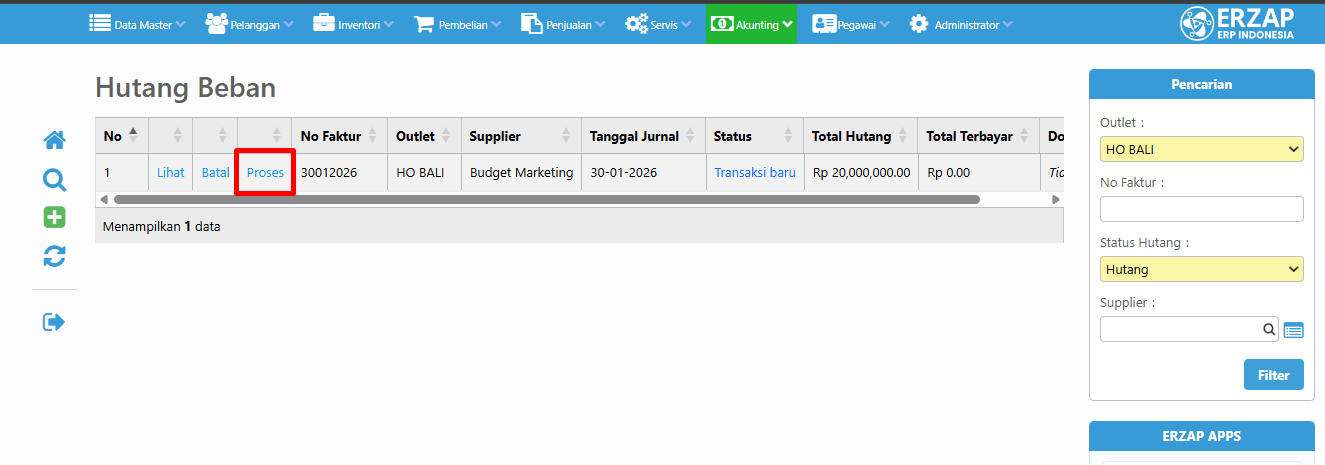1325x465 pixels.
Task: Click the home icon in left sidebar
Action: [x=54, y=141]
